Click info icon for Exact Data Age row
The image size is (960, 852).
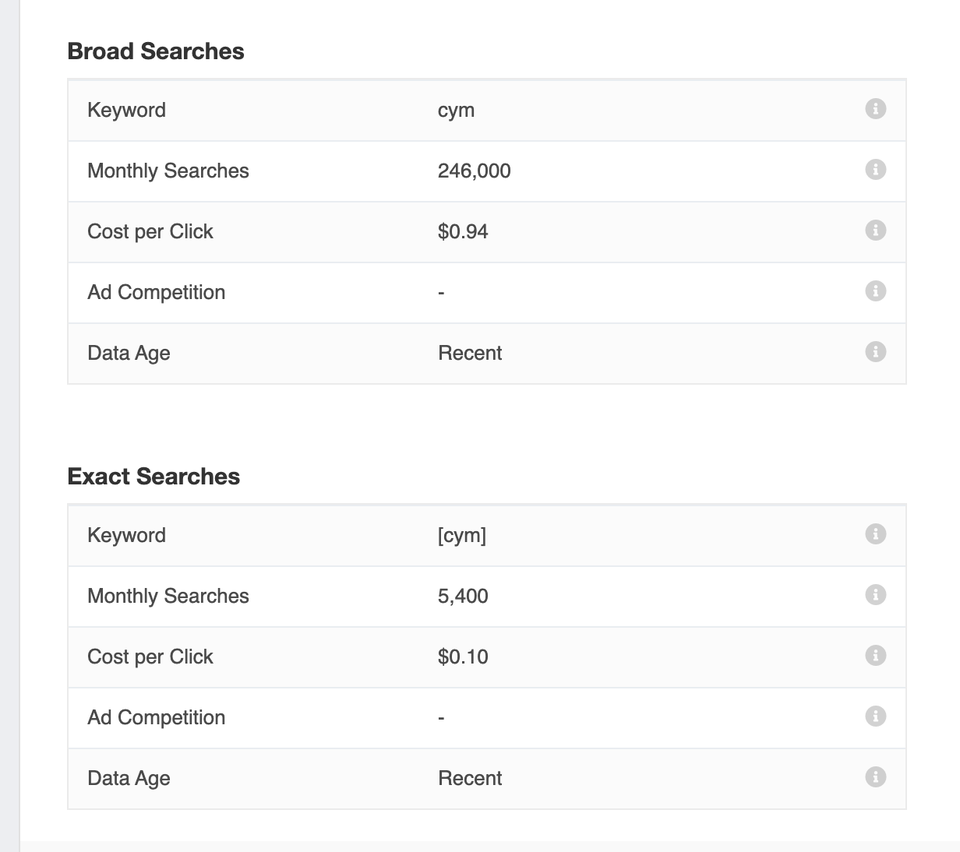point(875,777)
